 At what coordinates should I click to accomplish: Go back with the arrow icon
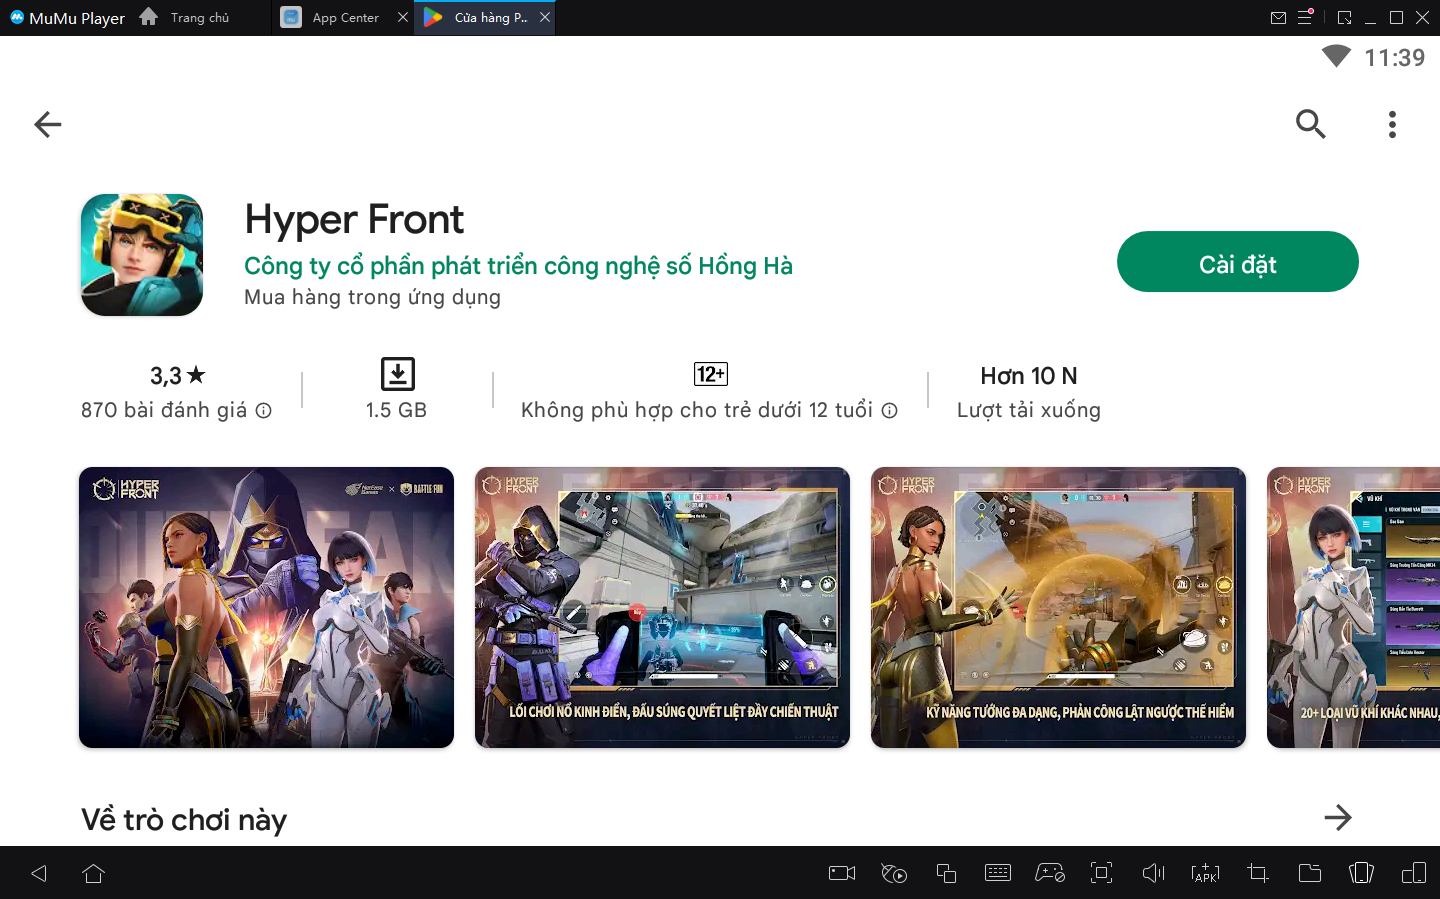48,124
